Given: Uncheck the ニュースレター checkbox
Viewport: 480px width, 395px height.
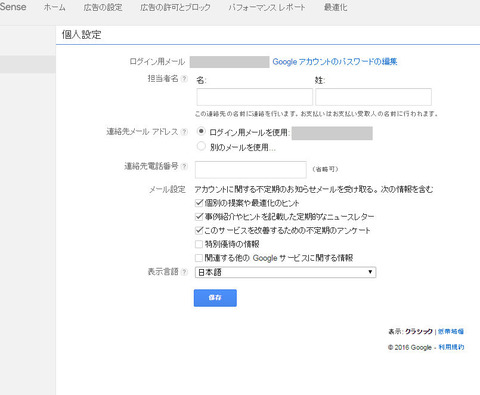Looking at the screenshot, I should point(199,217).
